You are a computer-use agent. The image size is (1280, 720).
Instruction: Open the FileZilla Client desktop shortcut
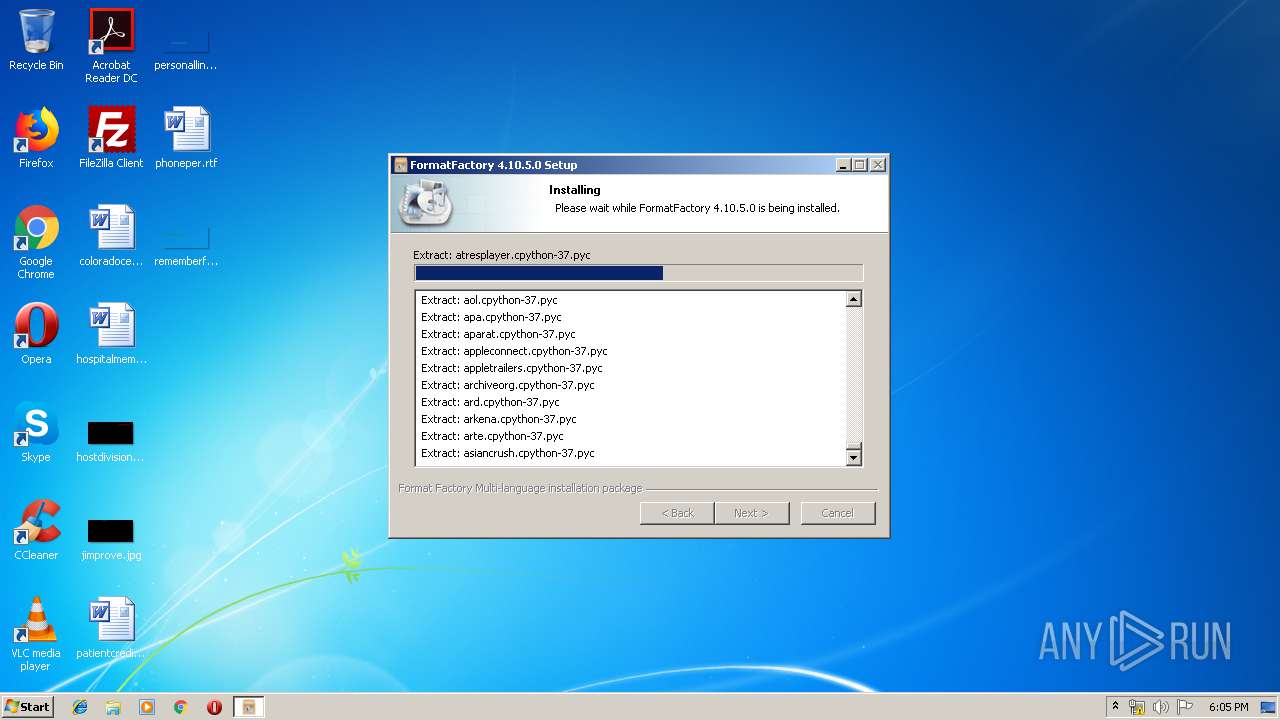pyautogui.click(x=111, y=138)
